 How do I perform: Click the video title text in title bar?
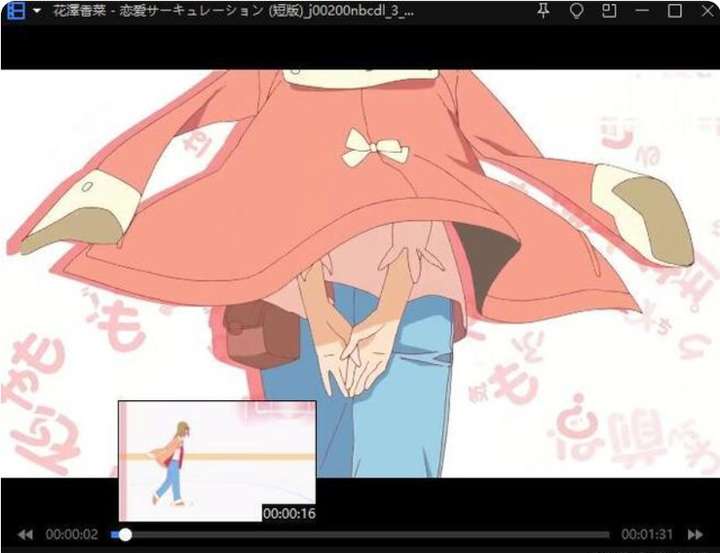point(233,11)
